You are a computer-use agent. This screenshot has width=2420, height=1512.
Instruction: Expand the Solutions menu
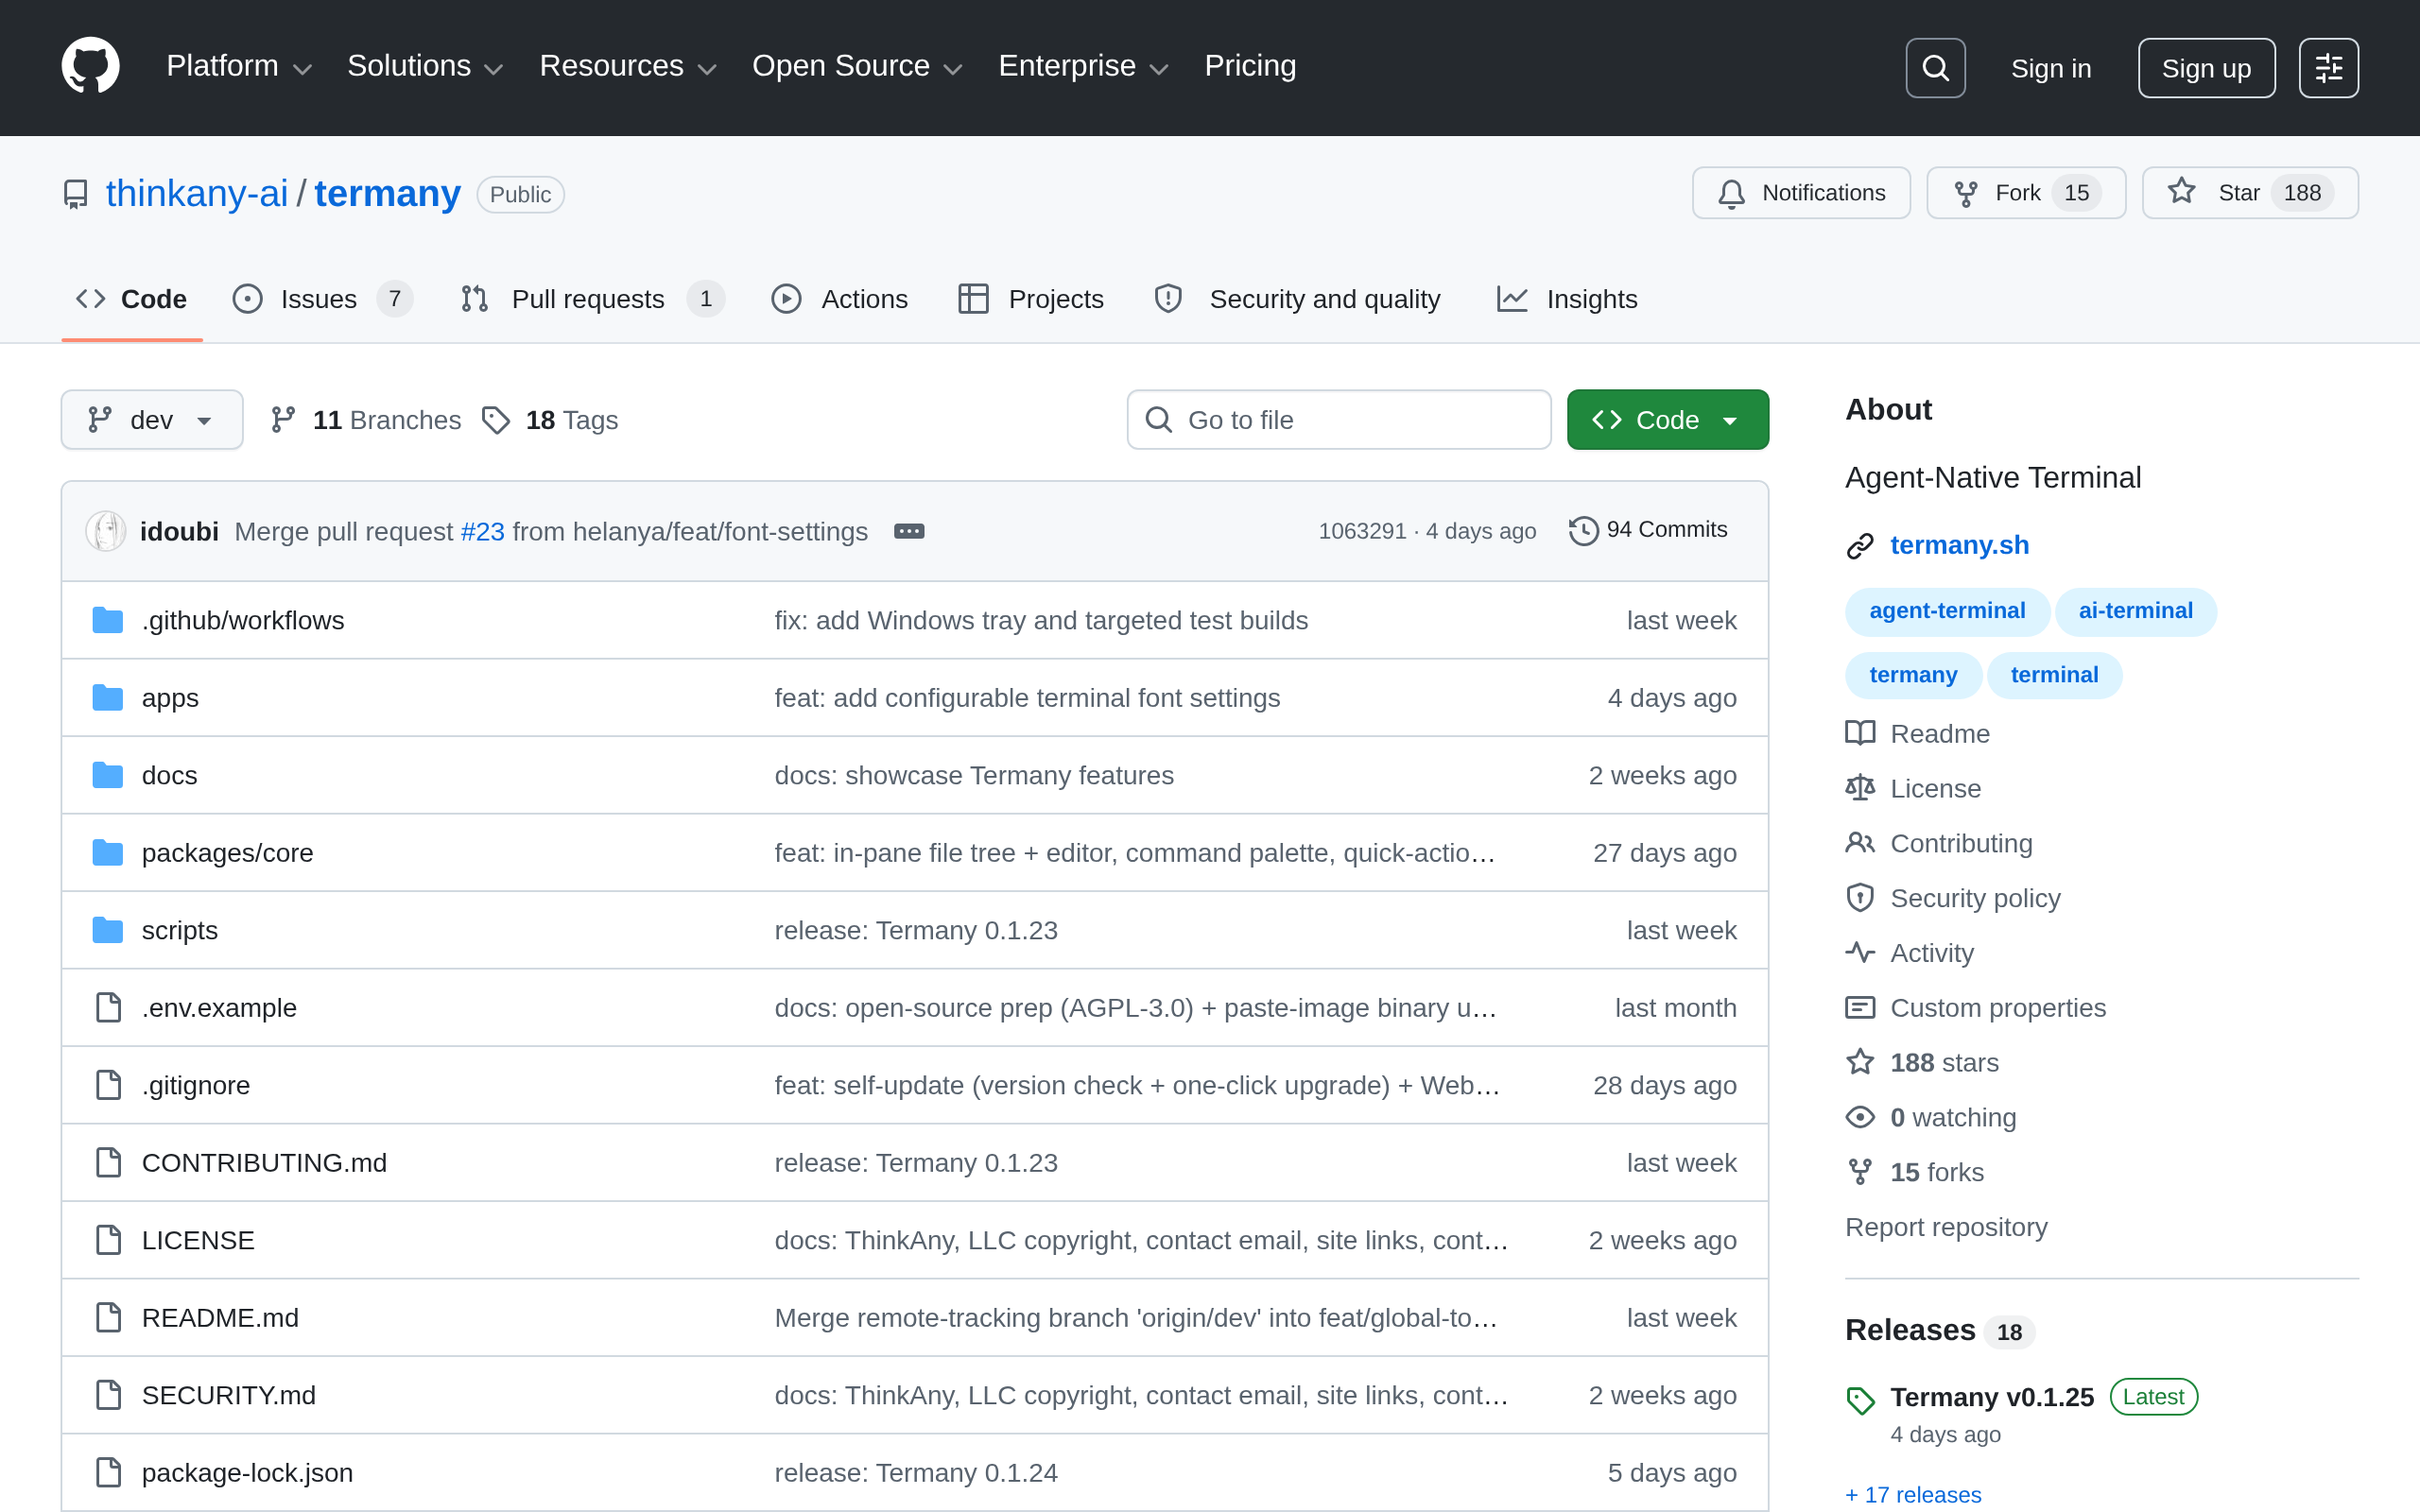tap(424, 66)
